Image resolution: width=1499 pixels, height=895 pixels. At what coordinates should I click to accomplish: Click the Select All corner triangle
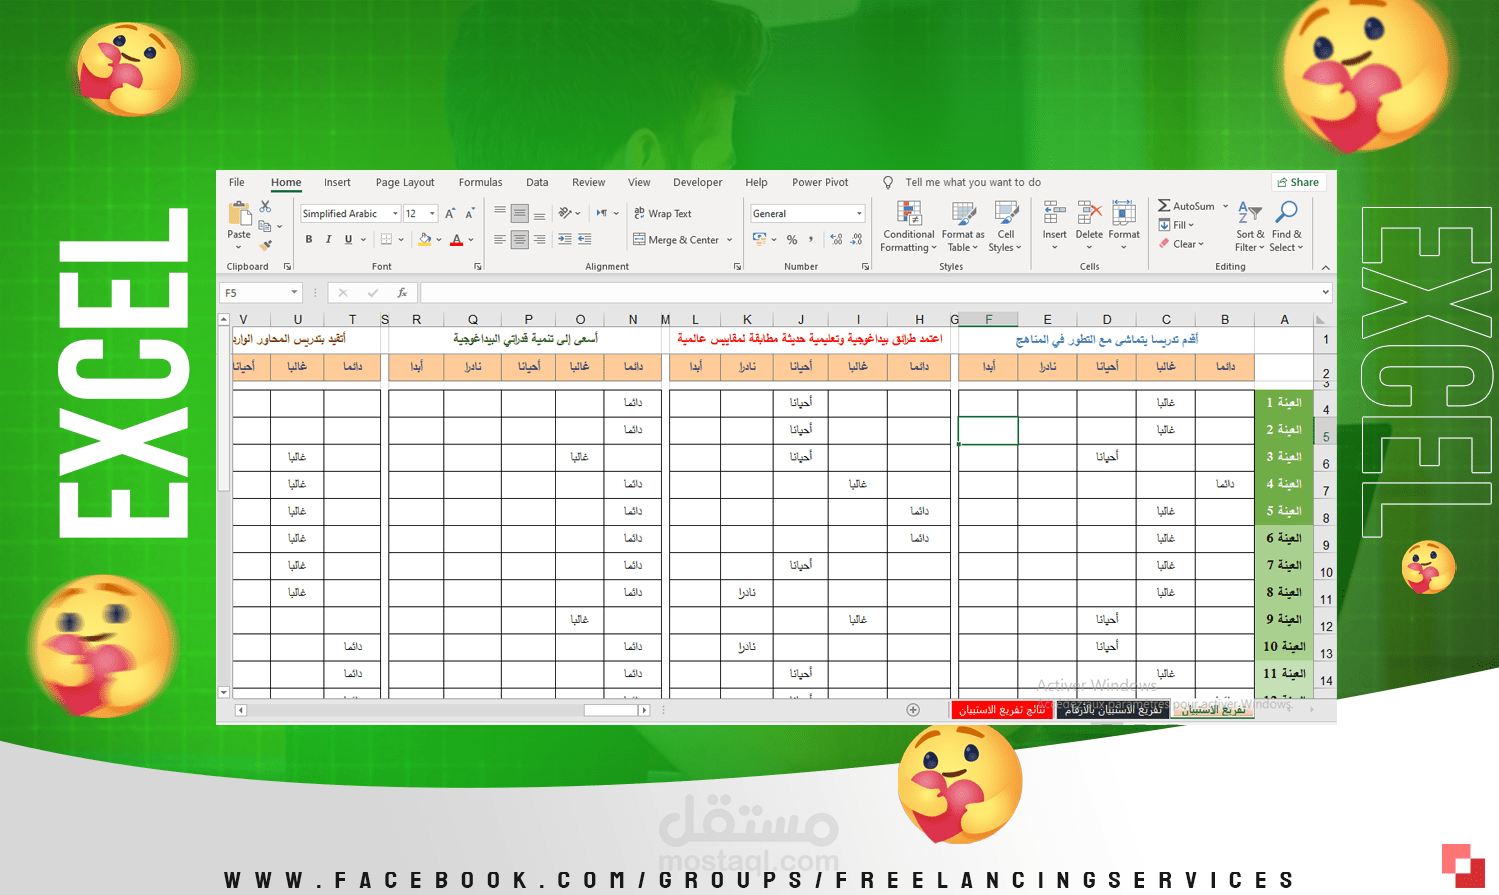(x=1320, y=319)
